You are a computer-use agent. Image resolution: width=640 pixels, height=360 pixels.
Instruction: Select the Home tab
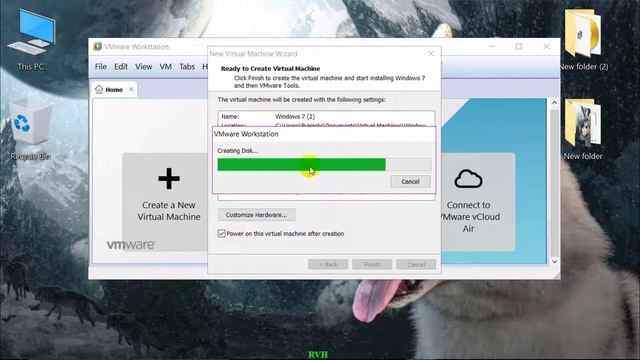coord(114,89)
